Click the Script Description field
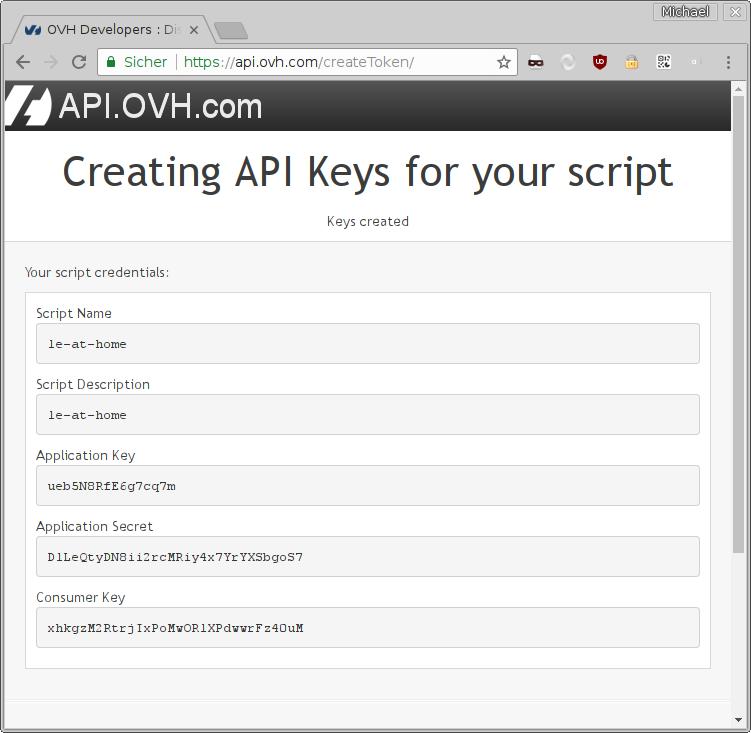Screen dimensions: 751x733 (367, 414)
